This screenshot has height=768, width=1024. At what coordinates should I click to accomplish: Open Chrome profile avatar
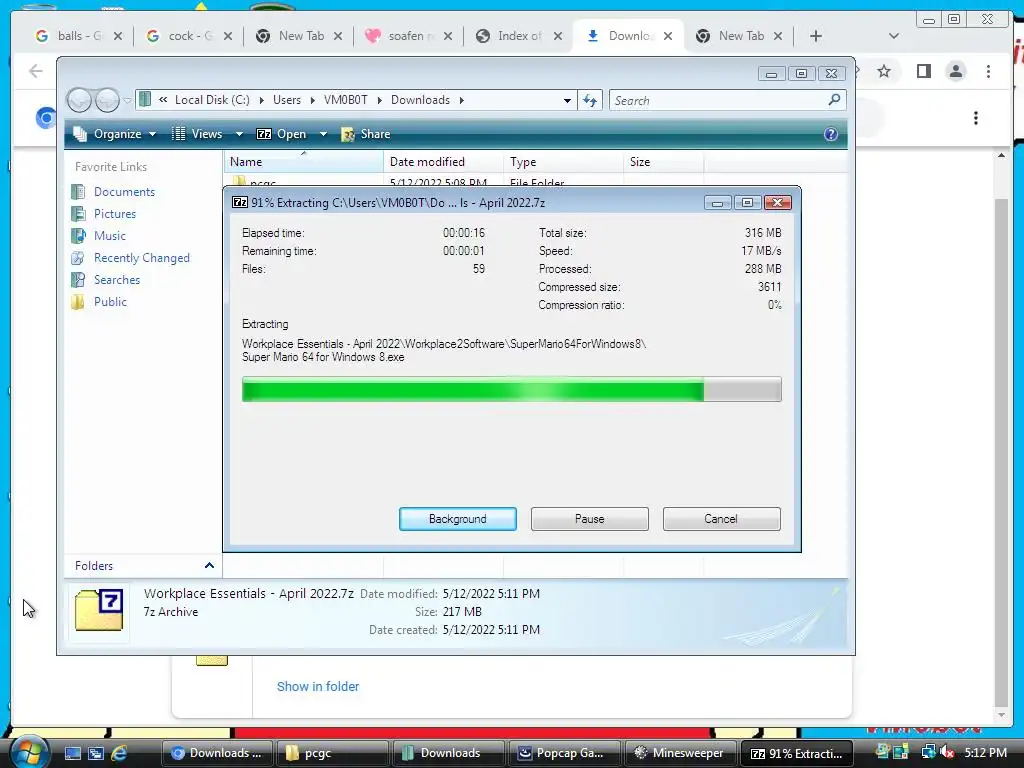pos(955,71)
